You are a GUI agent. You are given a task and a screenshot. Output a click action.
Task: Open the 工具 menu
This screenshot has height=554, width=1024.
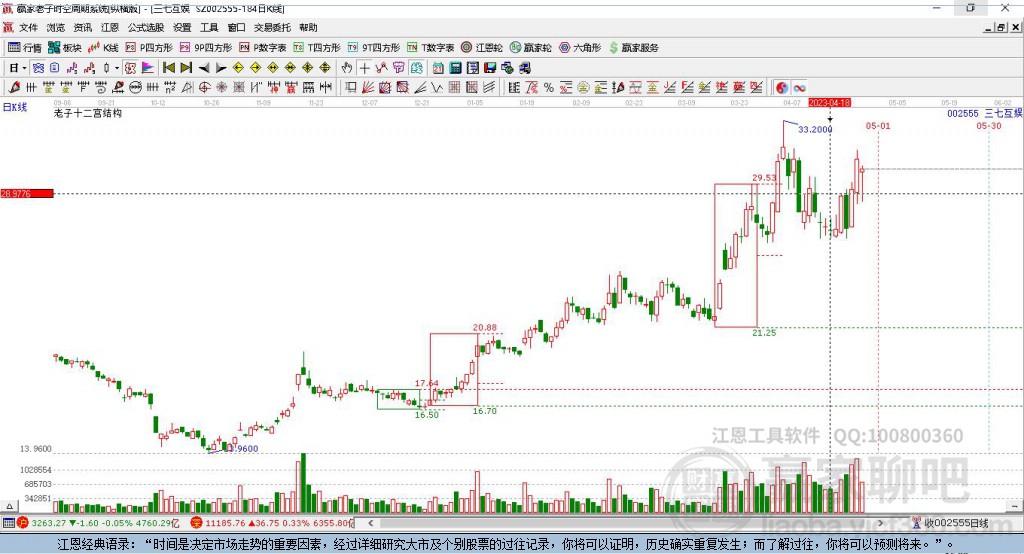coord(209,27)
